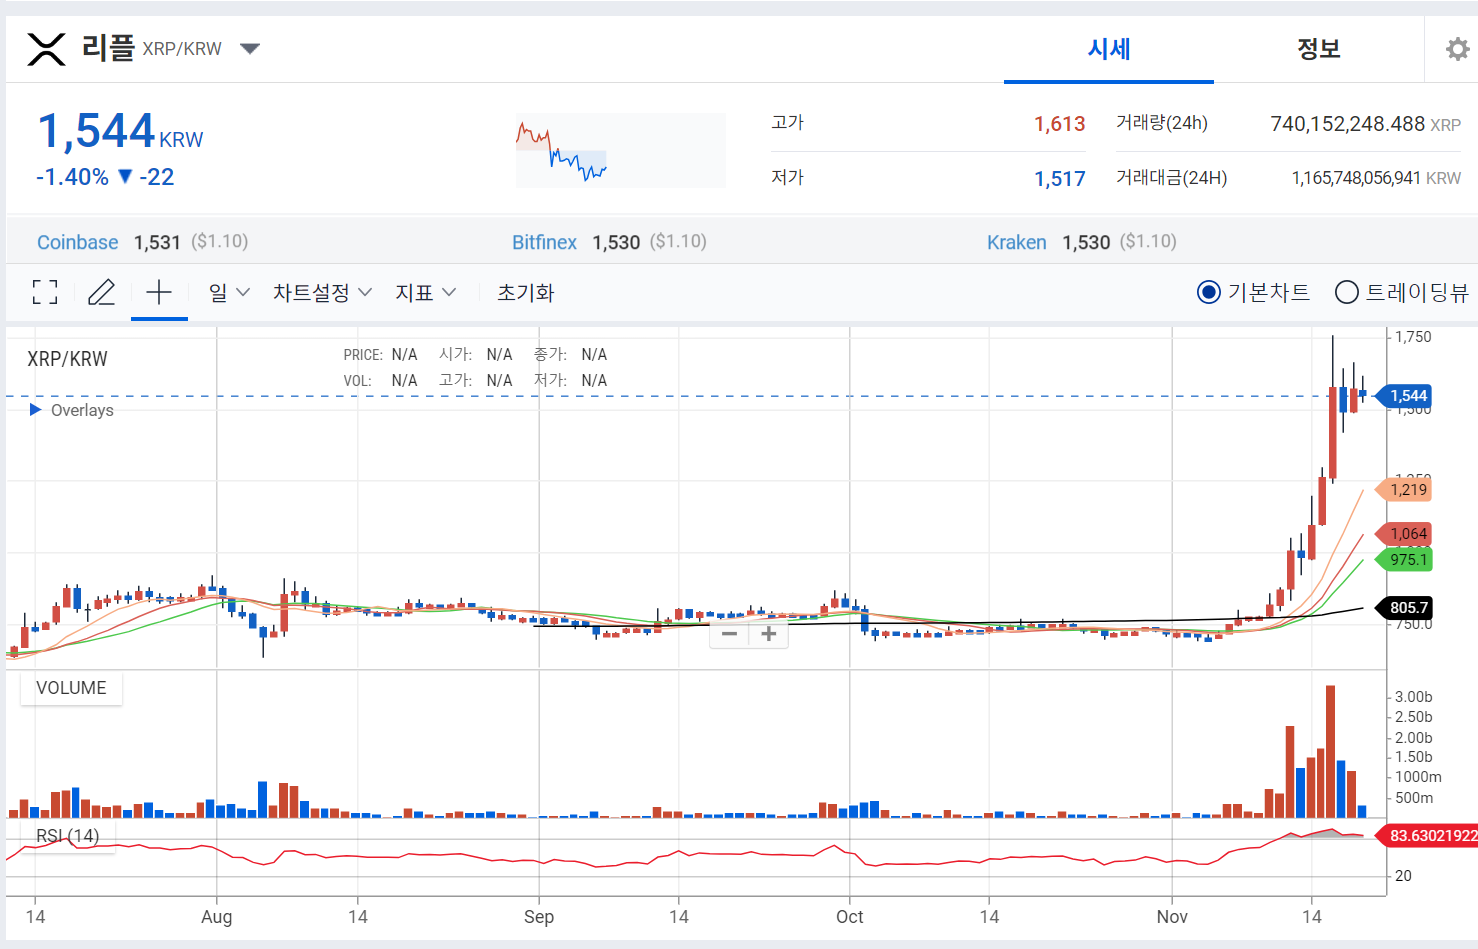Viewport: 1478px width, 949px height.
Task: Select the 트레이딩뷰 radio button
Action: pos(1347,292)
